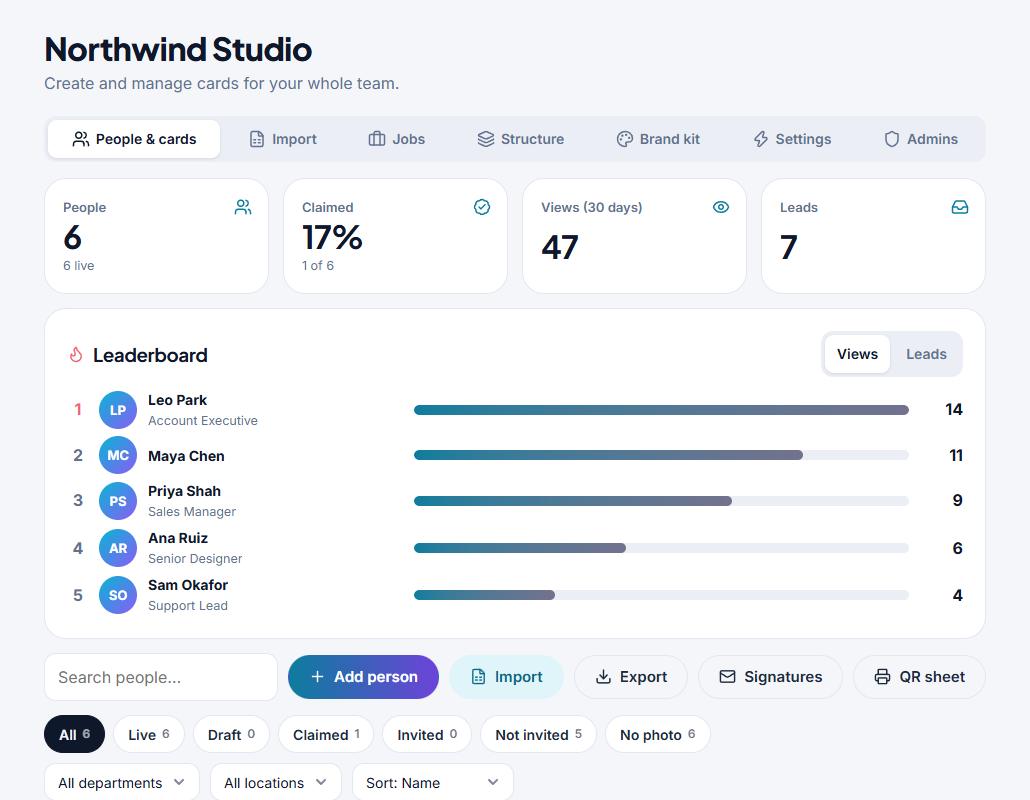Click Sam Okafor's SO avatar
This screenshot has height=800, width=1030.
click(118, 595)
